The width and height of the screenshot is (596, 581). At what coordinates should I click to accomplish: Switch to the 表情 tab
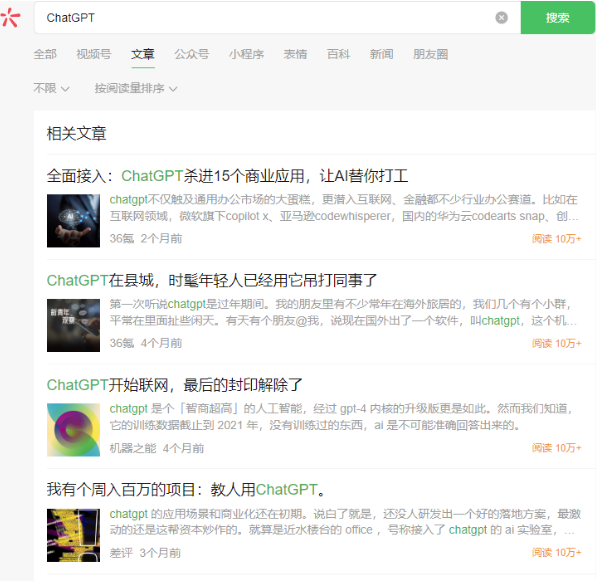[295, 54]
